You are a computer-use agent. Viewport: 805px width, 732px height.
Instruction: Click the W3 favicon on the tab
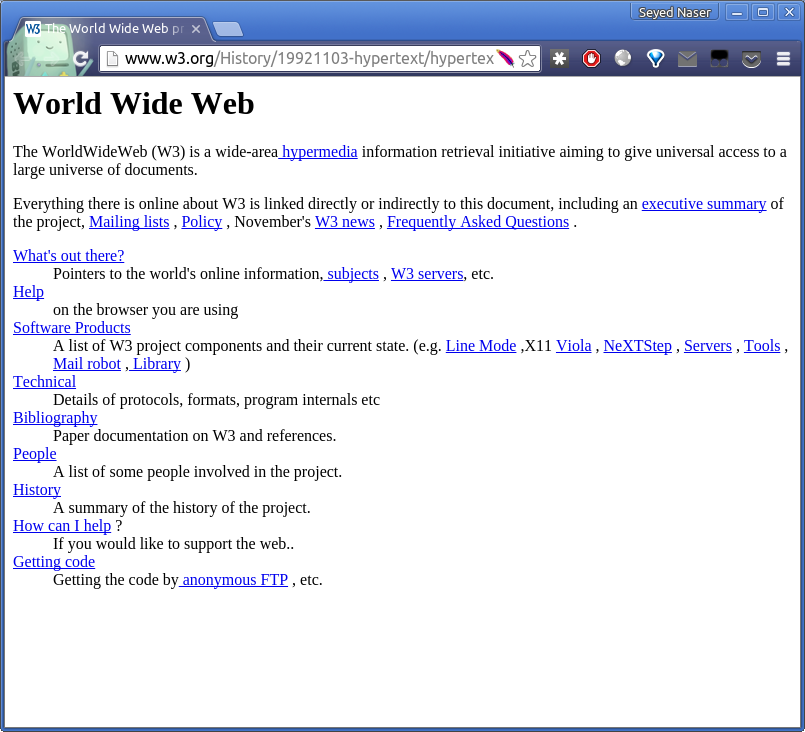point(32,28)
